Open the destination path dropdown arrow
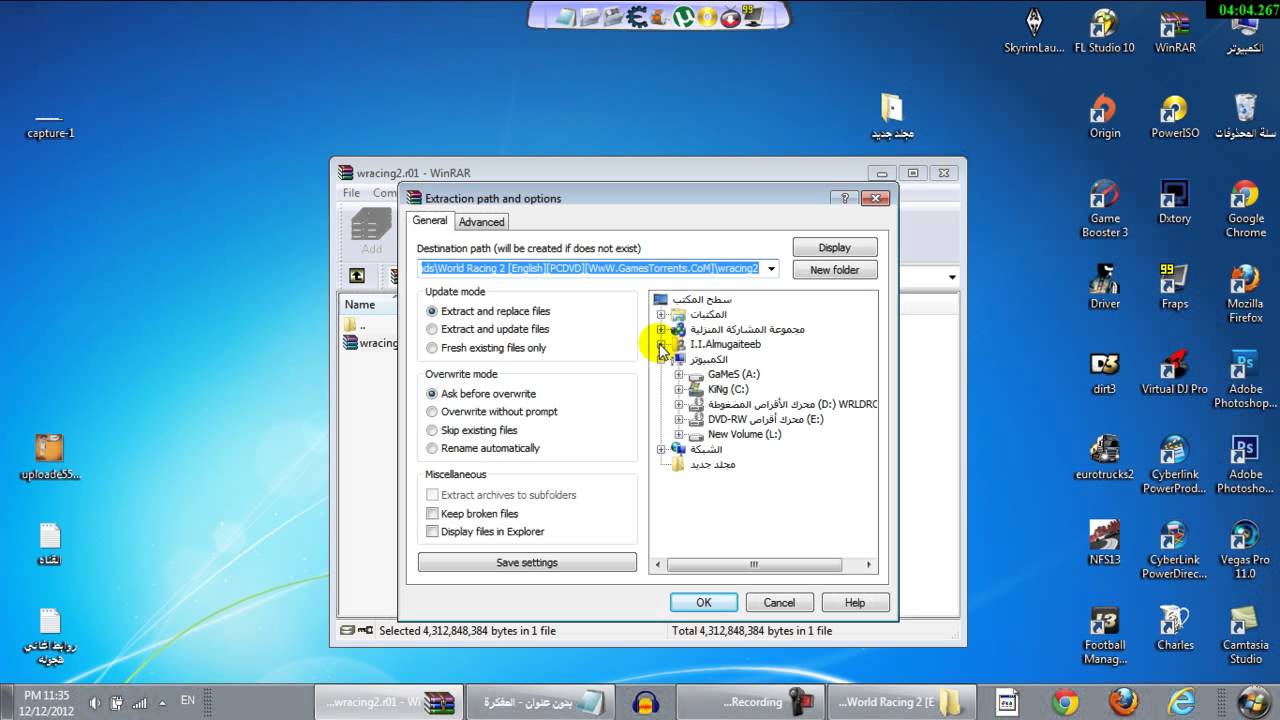Viewport: 1280px width, 720px height. [x=771, y=268]
